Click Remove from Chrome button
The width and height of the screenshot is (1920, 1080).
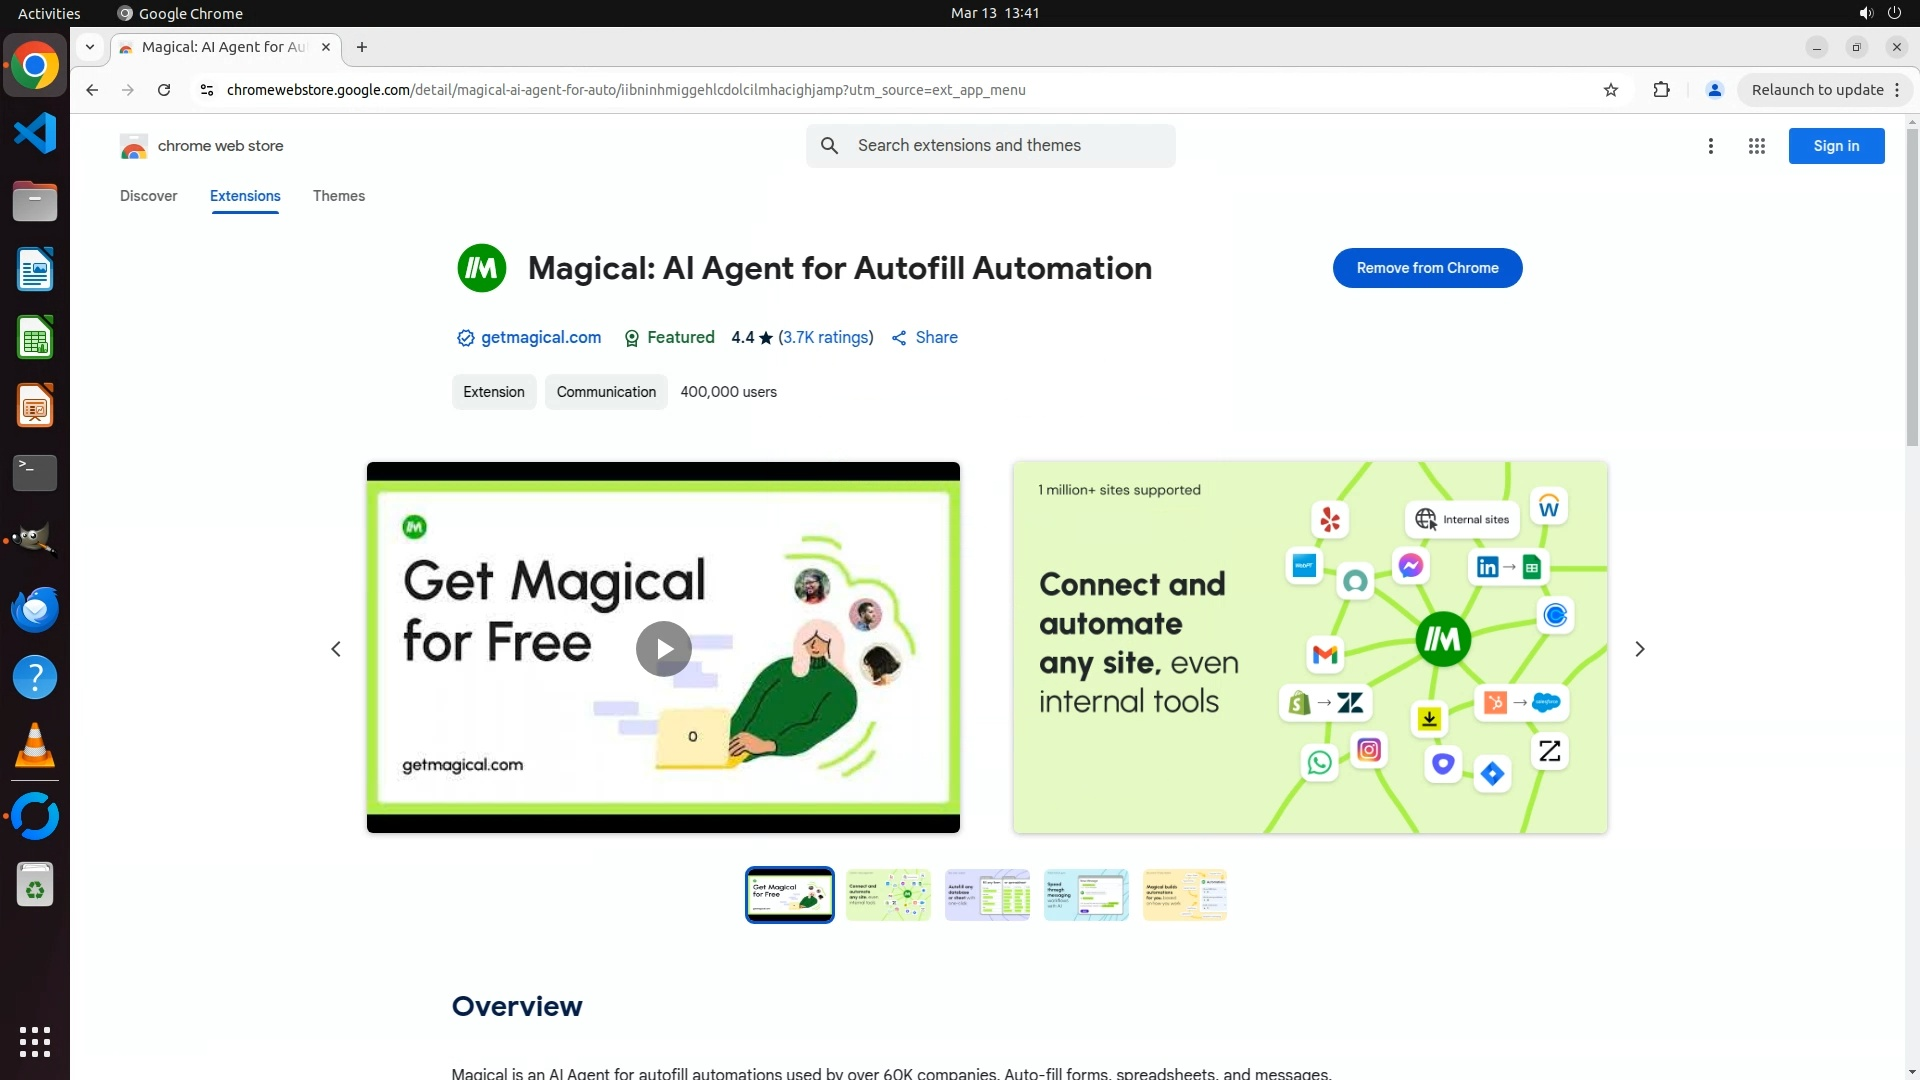click(x=1426, y=268)
